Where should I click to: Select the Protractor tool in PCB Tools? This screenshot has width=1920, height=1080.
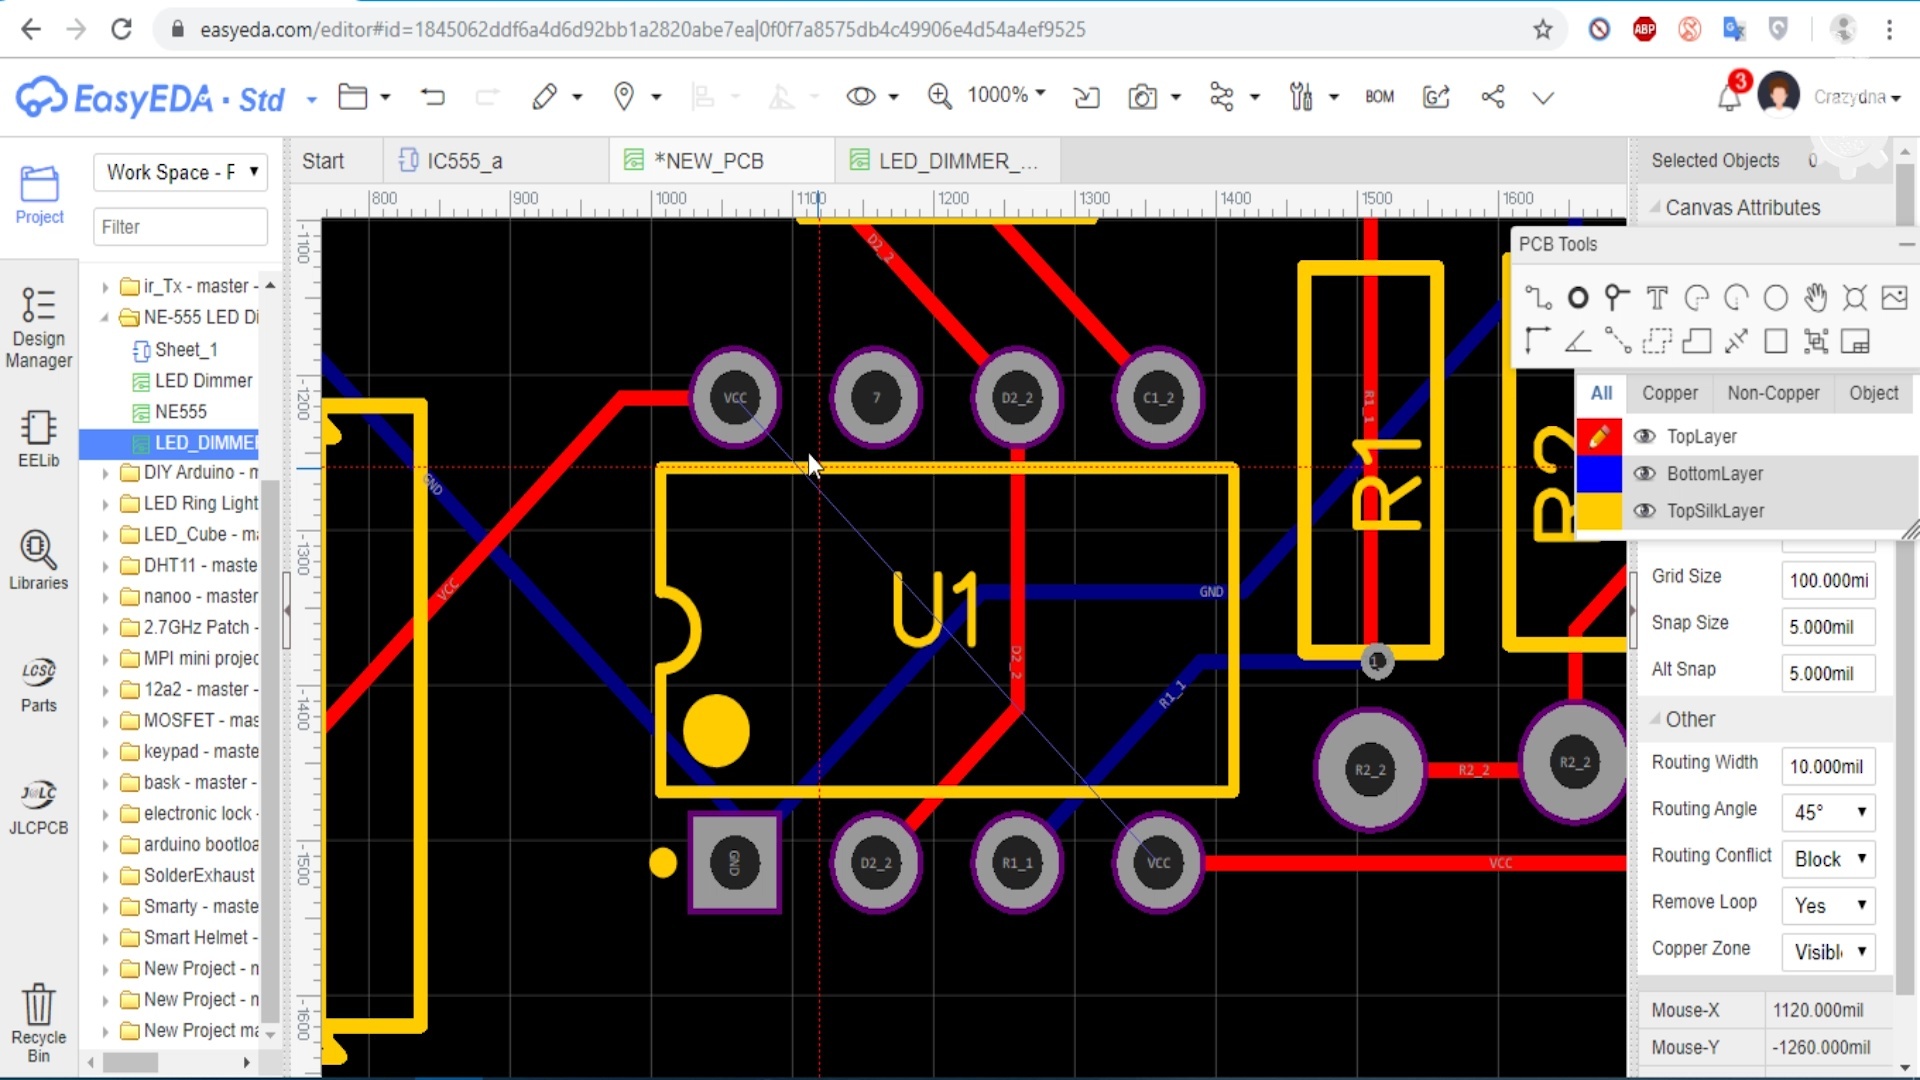tap(1577, 341)
